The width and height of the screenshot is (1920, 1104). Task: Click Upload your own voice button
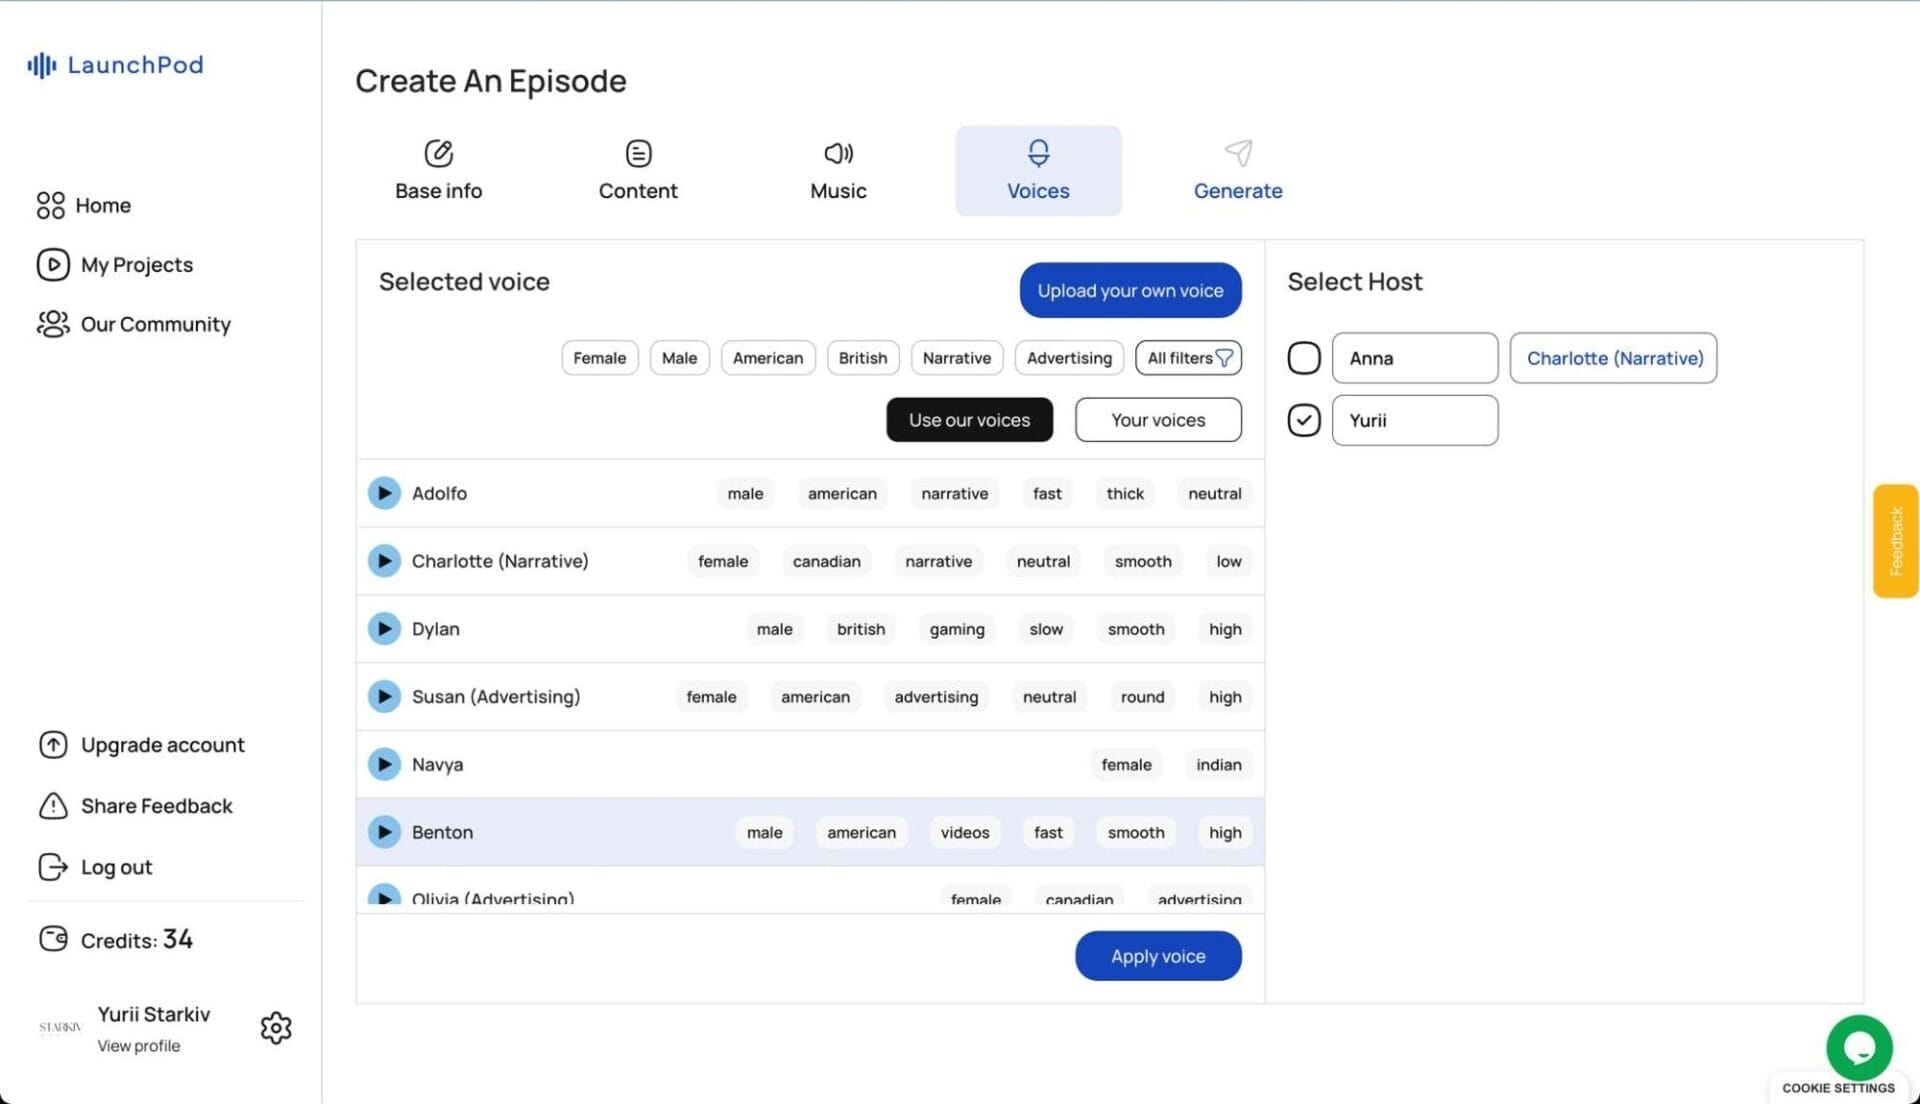pyautogui.click(x=1130, y=291)
